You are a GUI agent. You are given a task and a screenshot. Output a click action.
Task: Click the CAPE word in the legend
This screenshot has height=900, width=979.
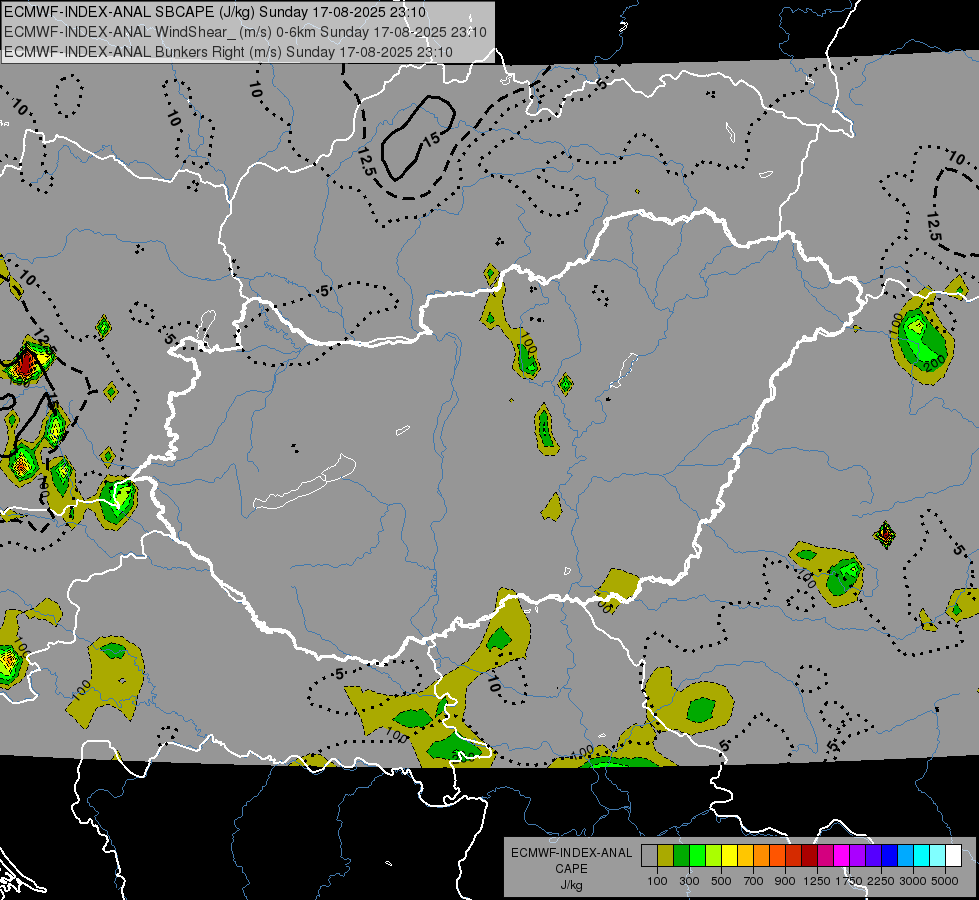[571, 869]
